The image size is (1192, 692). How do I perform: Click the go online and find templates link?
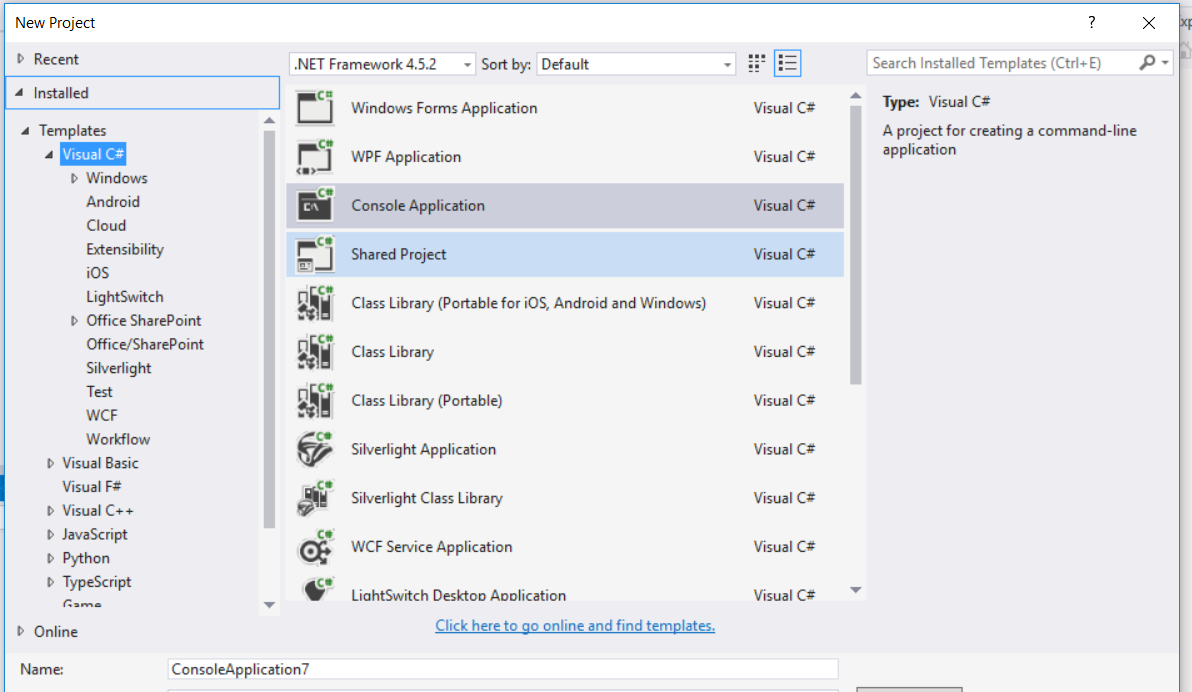(x=574, y=625)
